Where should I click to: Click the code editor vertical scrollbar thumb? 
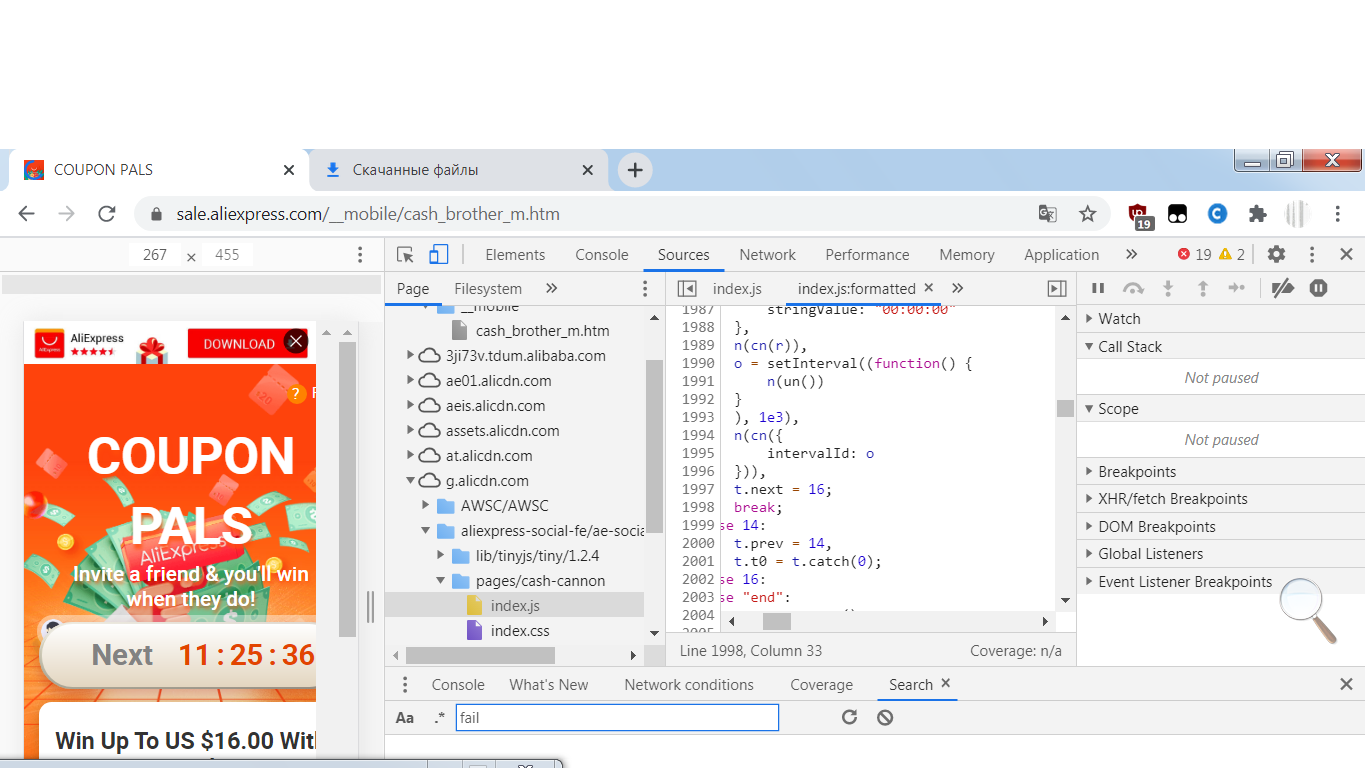click(x=1065, y=408)
